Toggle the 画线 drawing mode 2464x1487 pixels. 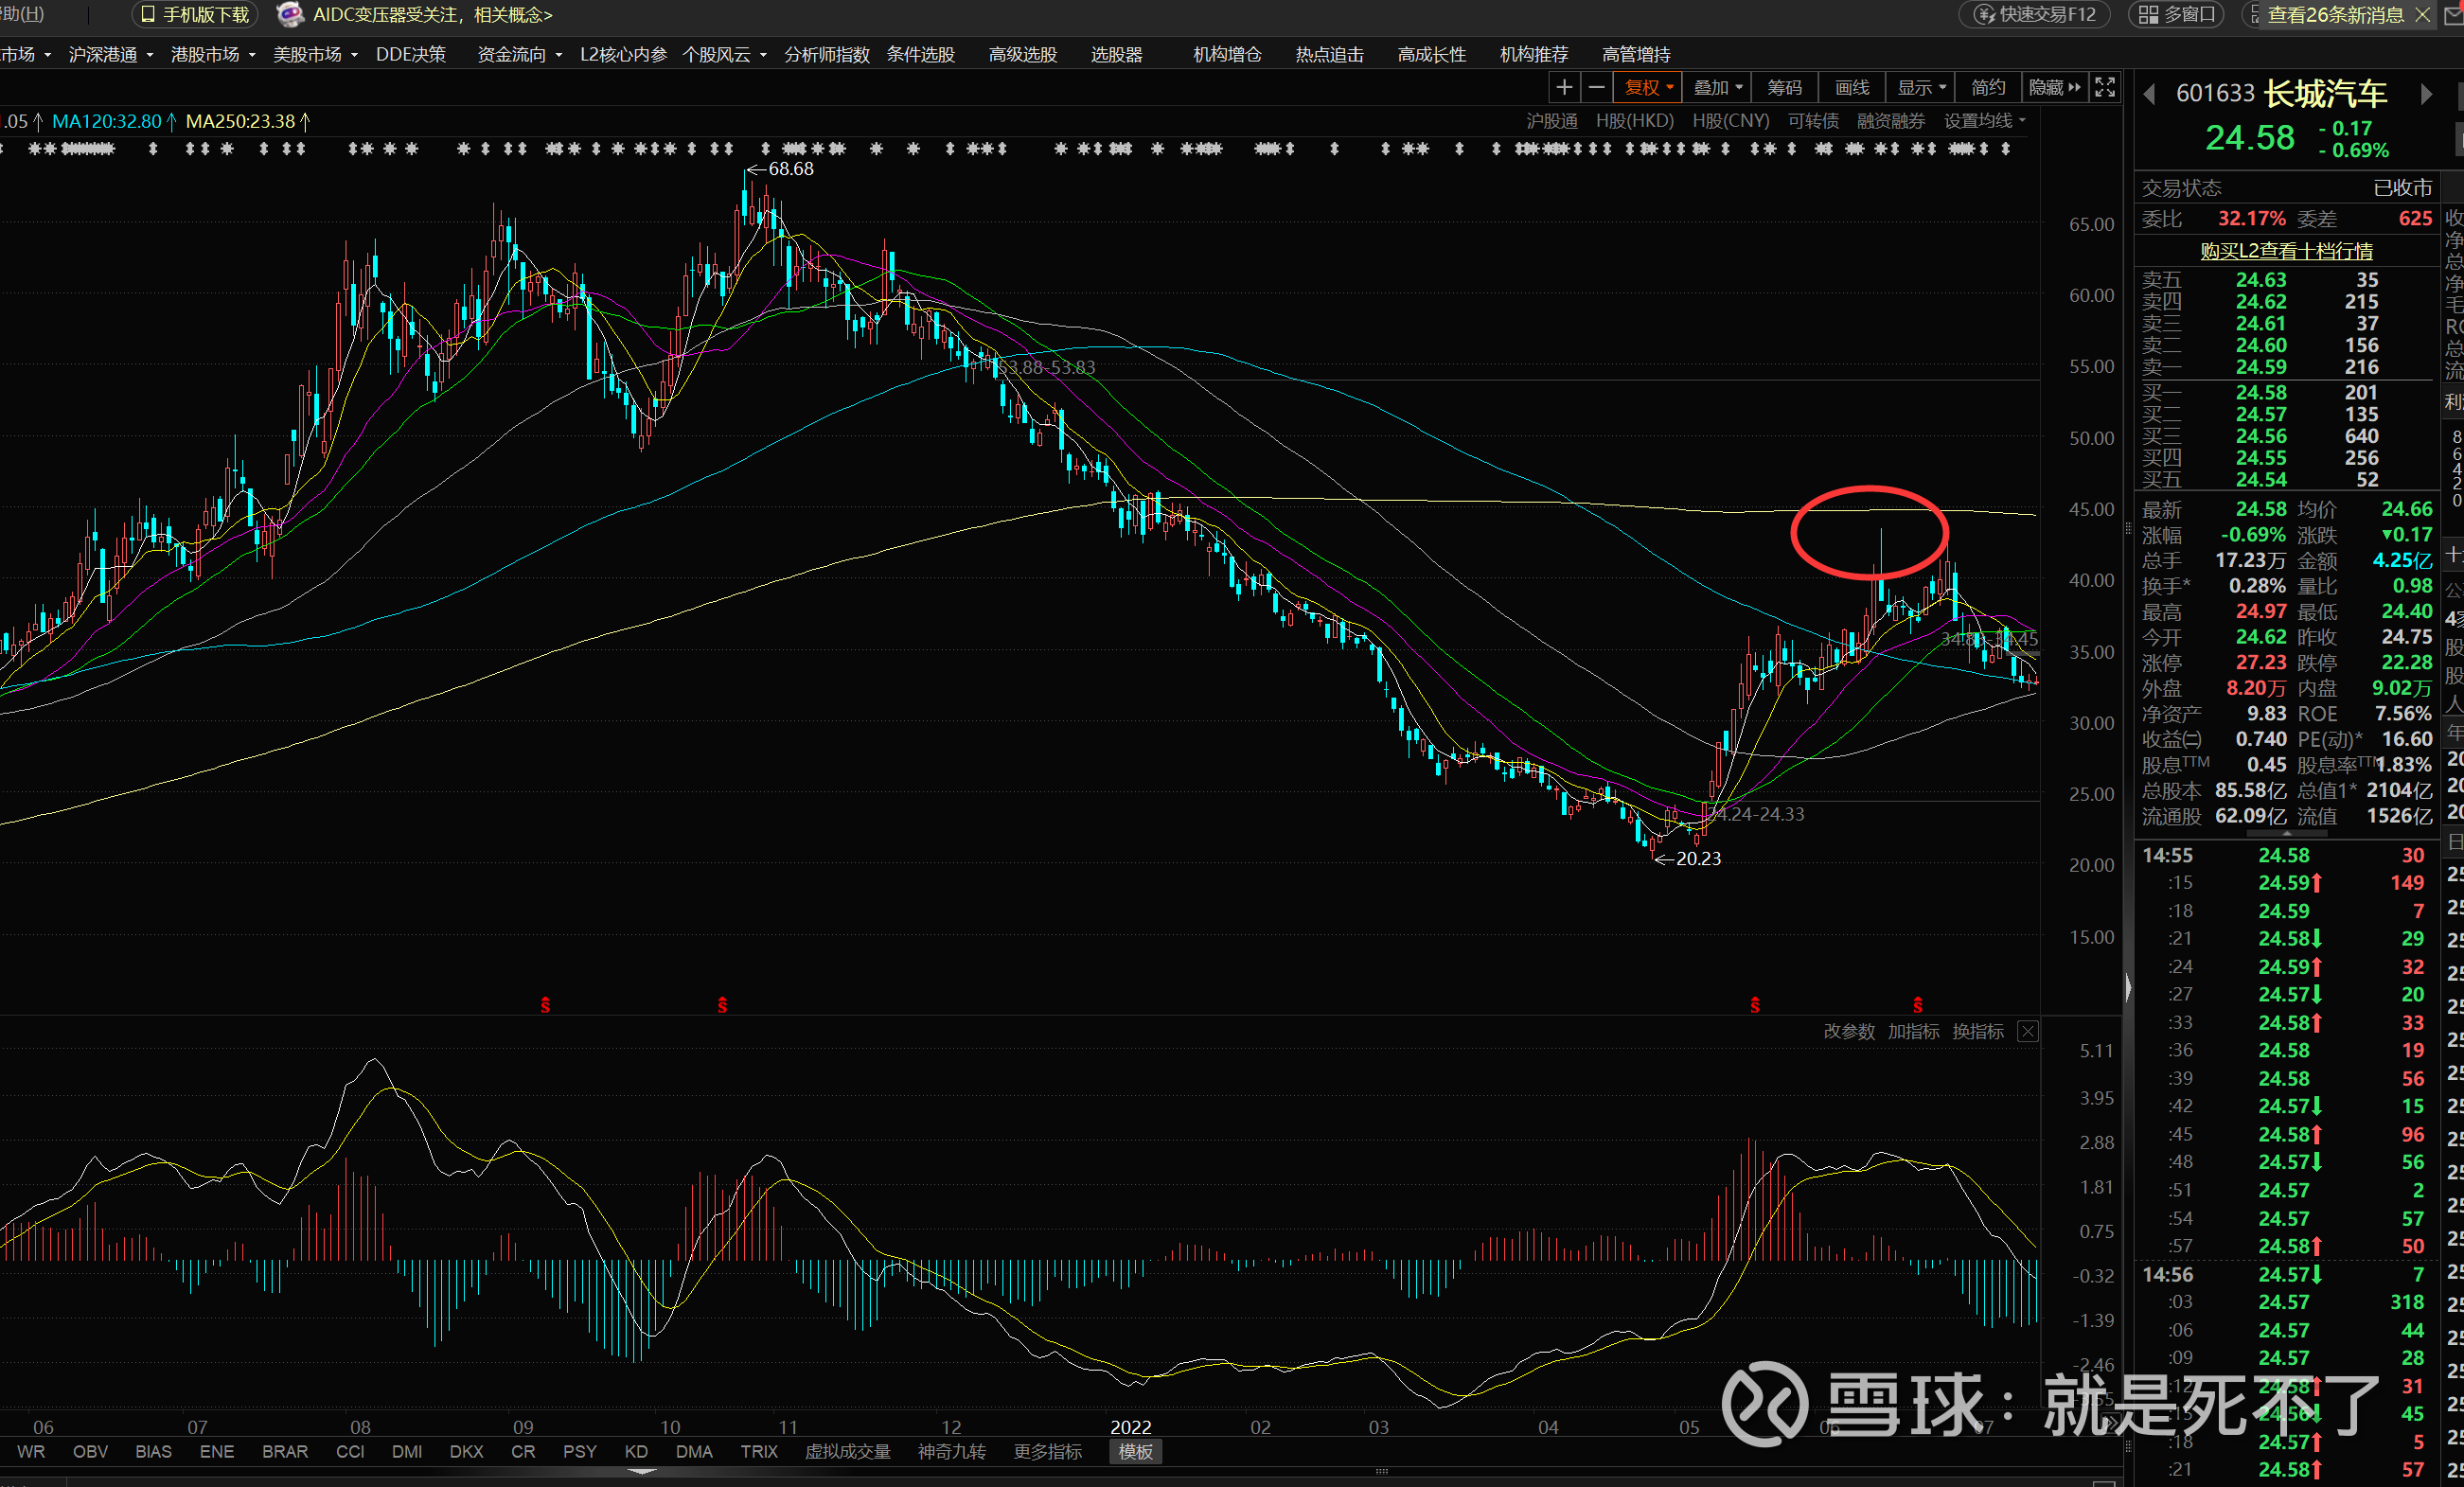pyautogui.click(x=1852, y=88)
